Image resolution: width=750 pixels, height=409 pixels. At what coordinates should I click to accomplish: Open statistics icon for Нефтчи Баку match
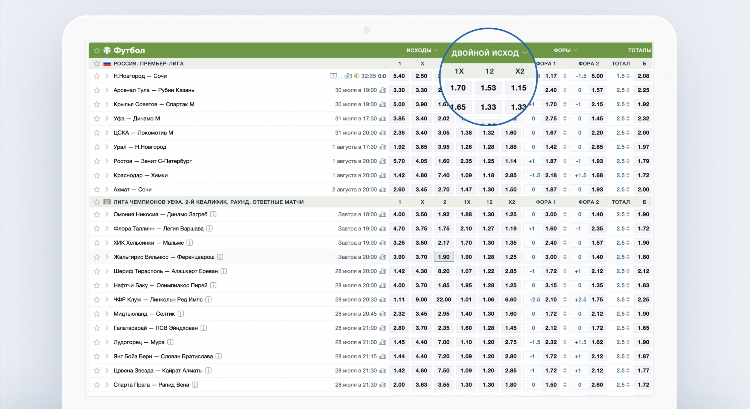pos(383,285)
